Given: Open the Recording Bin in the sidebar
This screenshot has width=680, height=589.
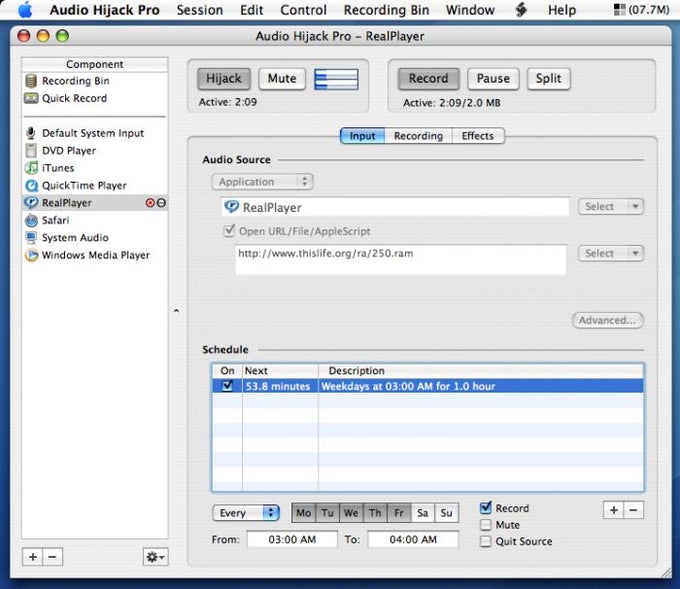Looking at the screenshot, I should coord(76,81).
